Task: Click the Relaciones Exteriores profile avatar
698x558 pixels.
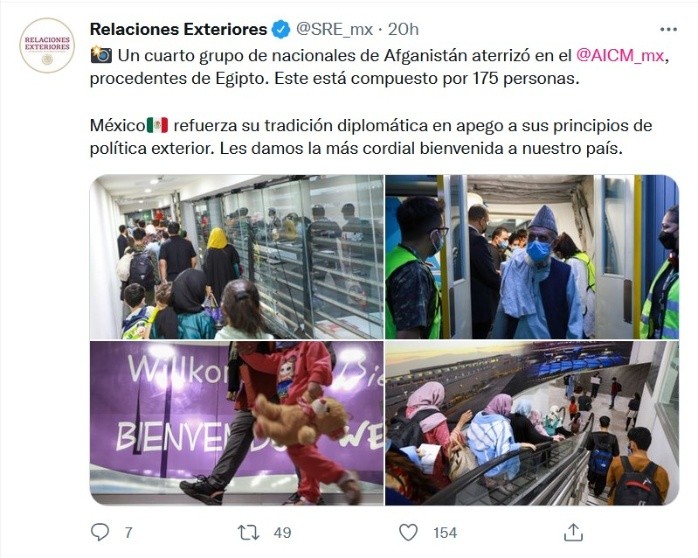Action: (47, 45)
